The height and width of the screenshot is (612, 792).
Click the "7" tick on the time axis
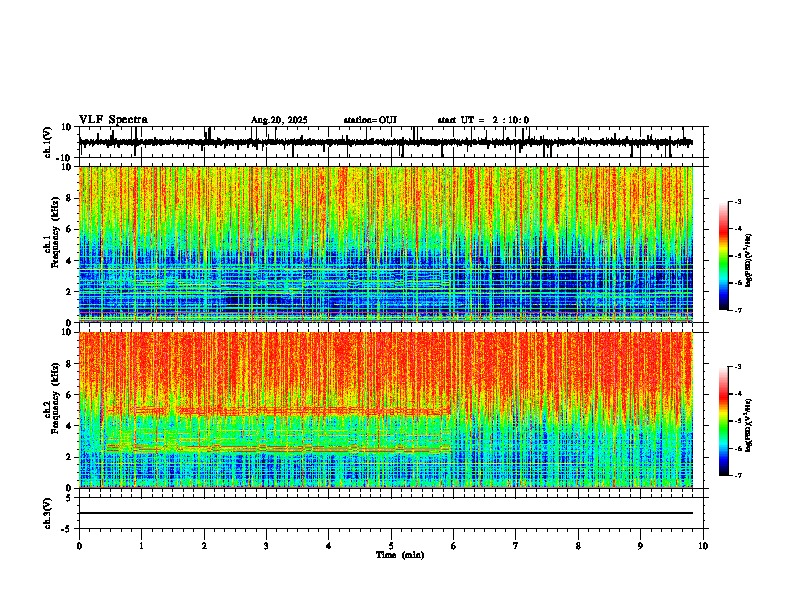click(x=516, y=546)
